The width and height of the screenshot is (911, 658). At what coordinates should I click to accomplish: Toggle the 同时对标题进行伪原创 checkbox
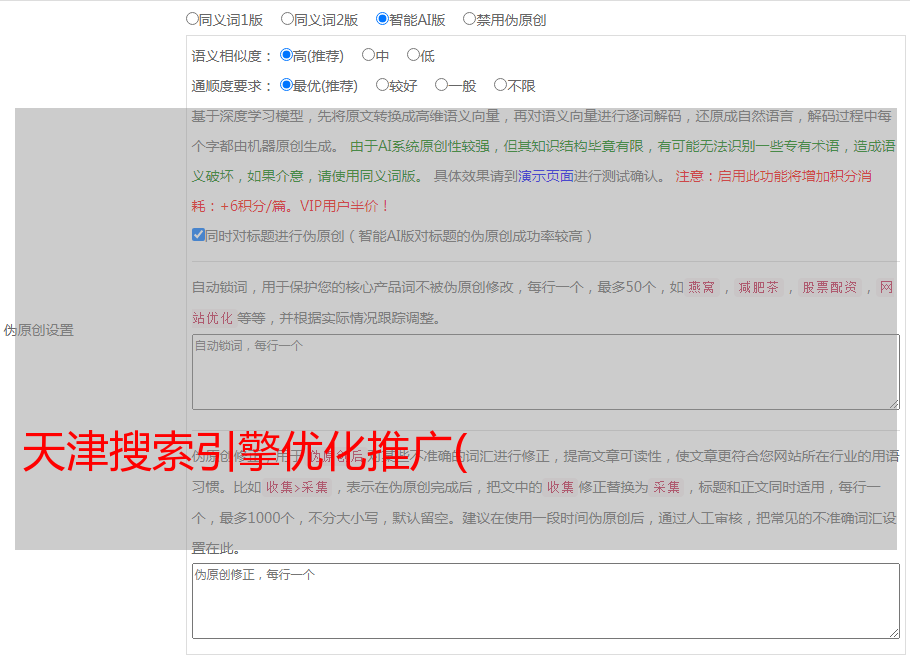pyautogui.click(x=198, y=236)
